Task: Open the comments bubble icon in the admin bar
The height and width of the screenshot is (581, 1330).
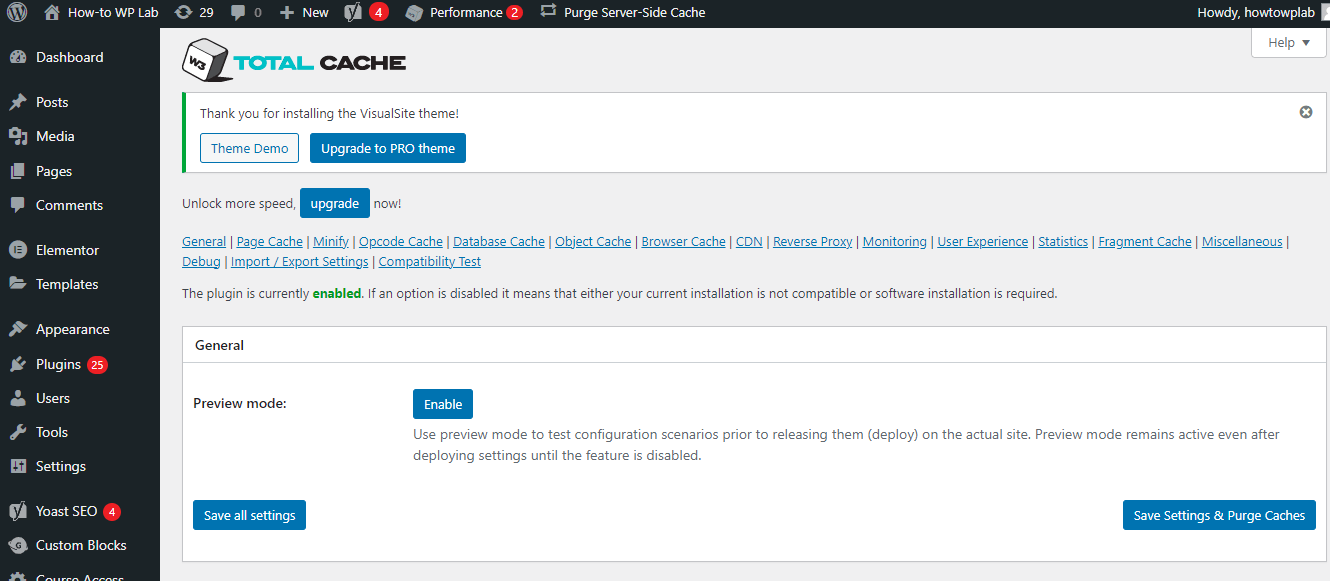Action: [x=237, y=13]
